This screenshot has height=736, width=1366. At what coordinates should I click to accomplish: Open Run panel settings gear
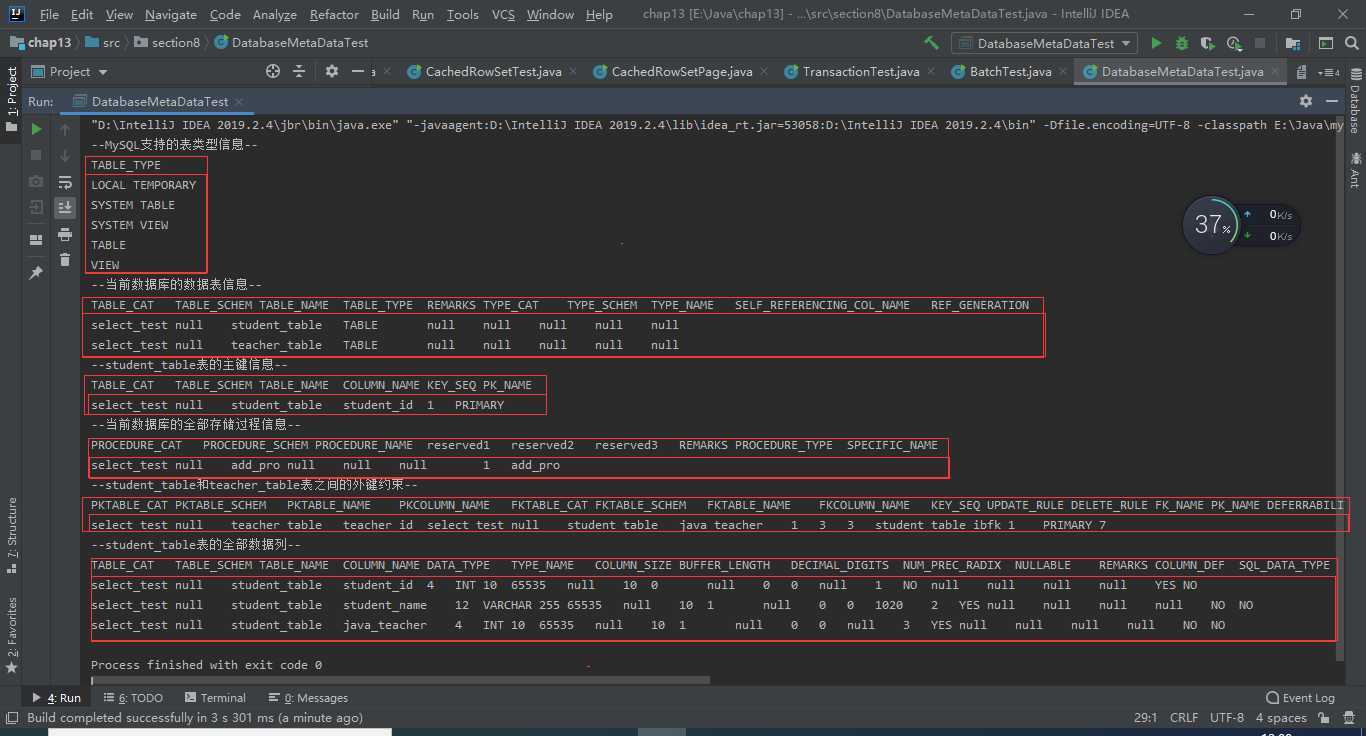[1305, 101]
